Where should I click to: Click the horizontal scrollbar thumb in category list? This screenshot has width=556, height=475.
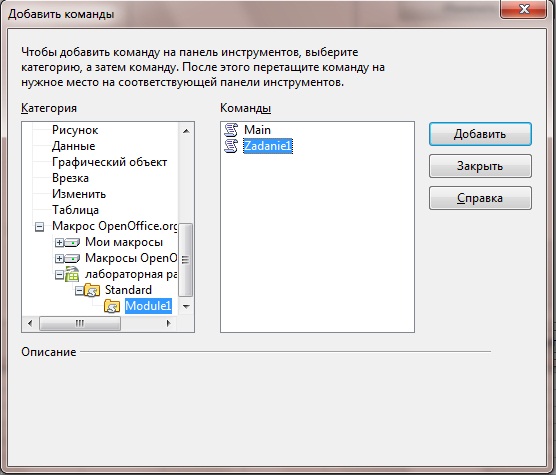(x=80, y=323)
